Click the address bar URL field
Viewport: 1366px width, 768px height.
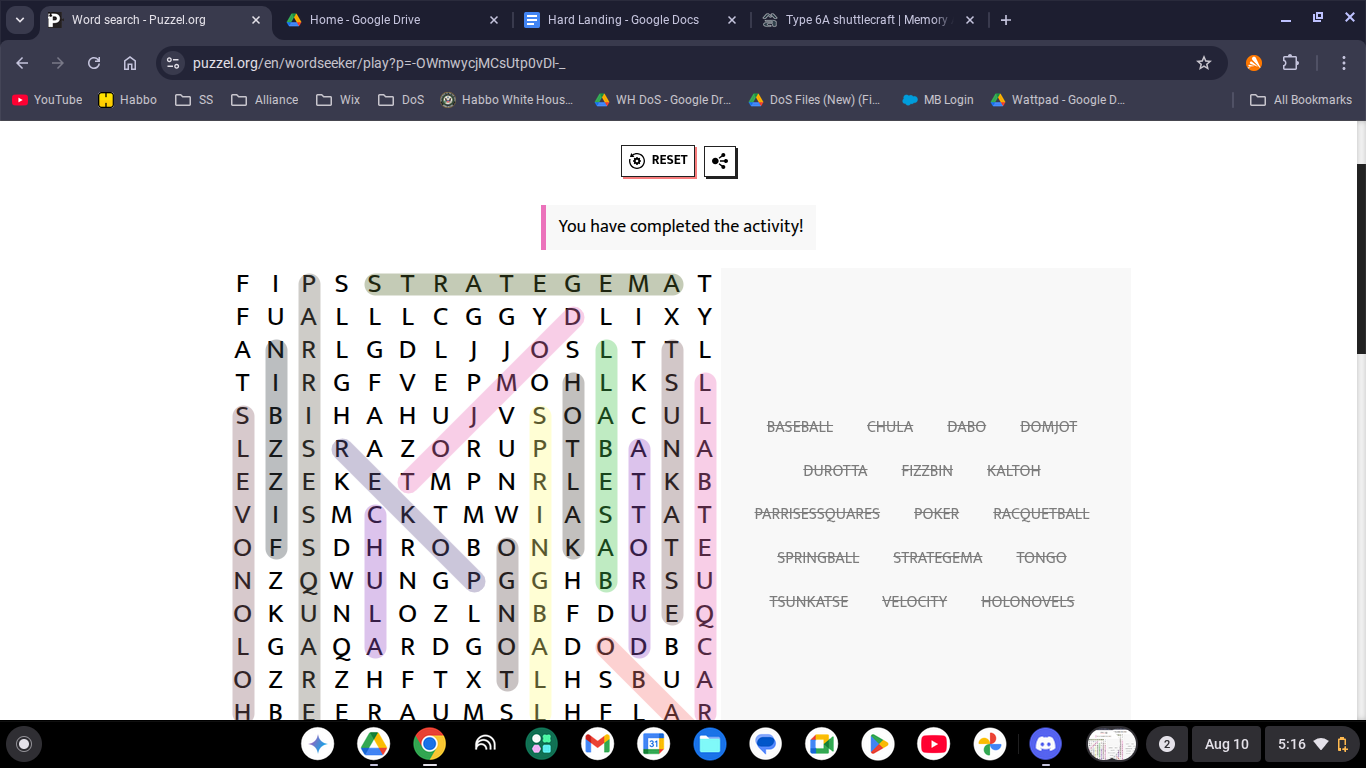click(x=680, y=63)
